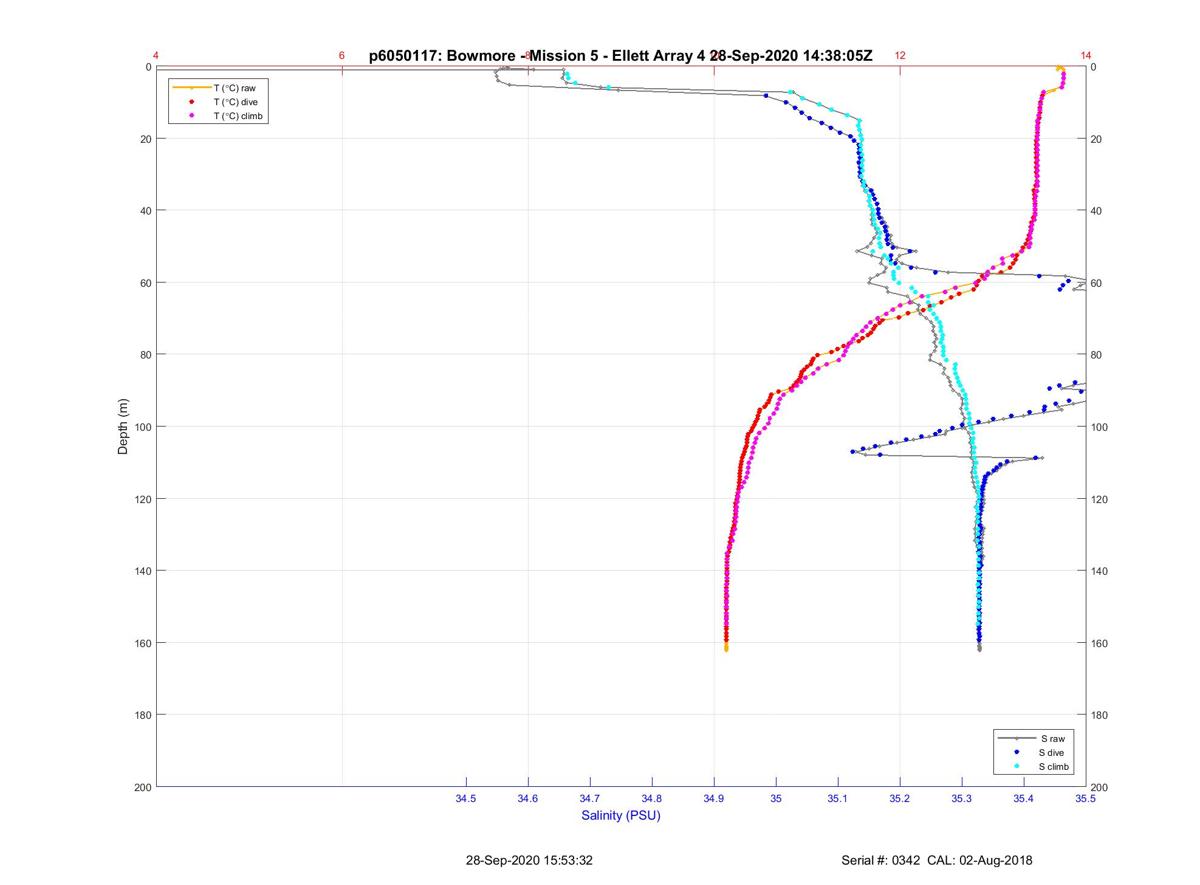Click the salinity tick label 34.5
Image resolution: width=1200 pixels, height=885 pixels.
click(466, 799)
